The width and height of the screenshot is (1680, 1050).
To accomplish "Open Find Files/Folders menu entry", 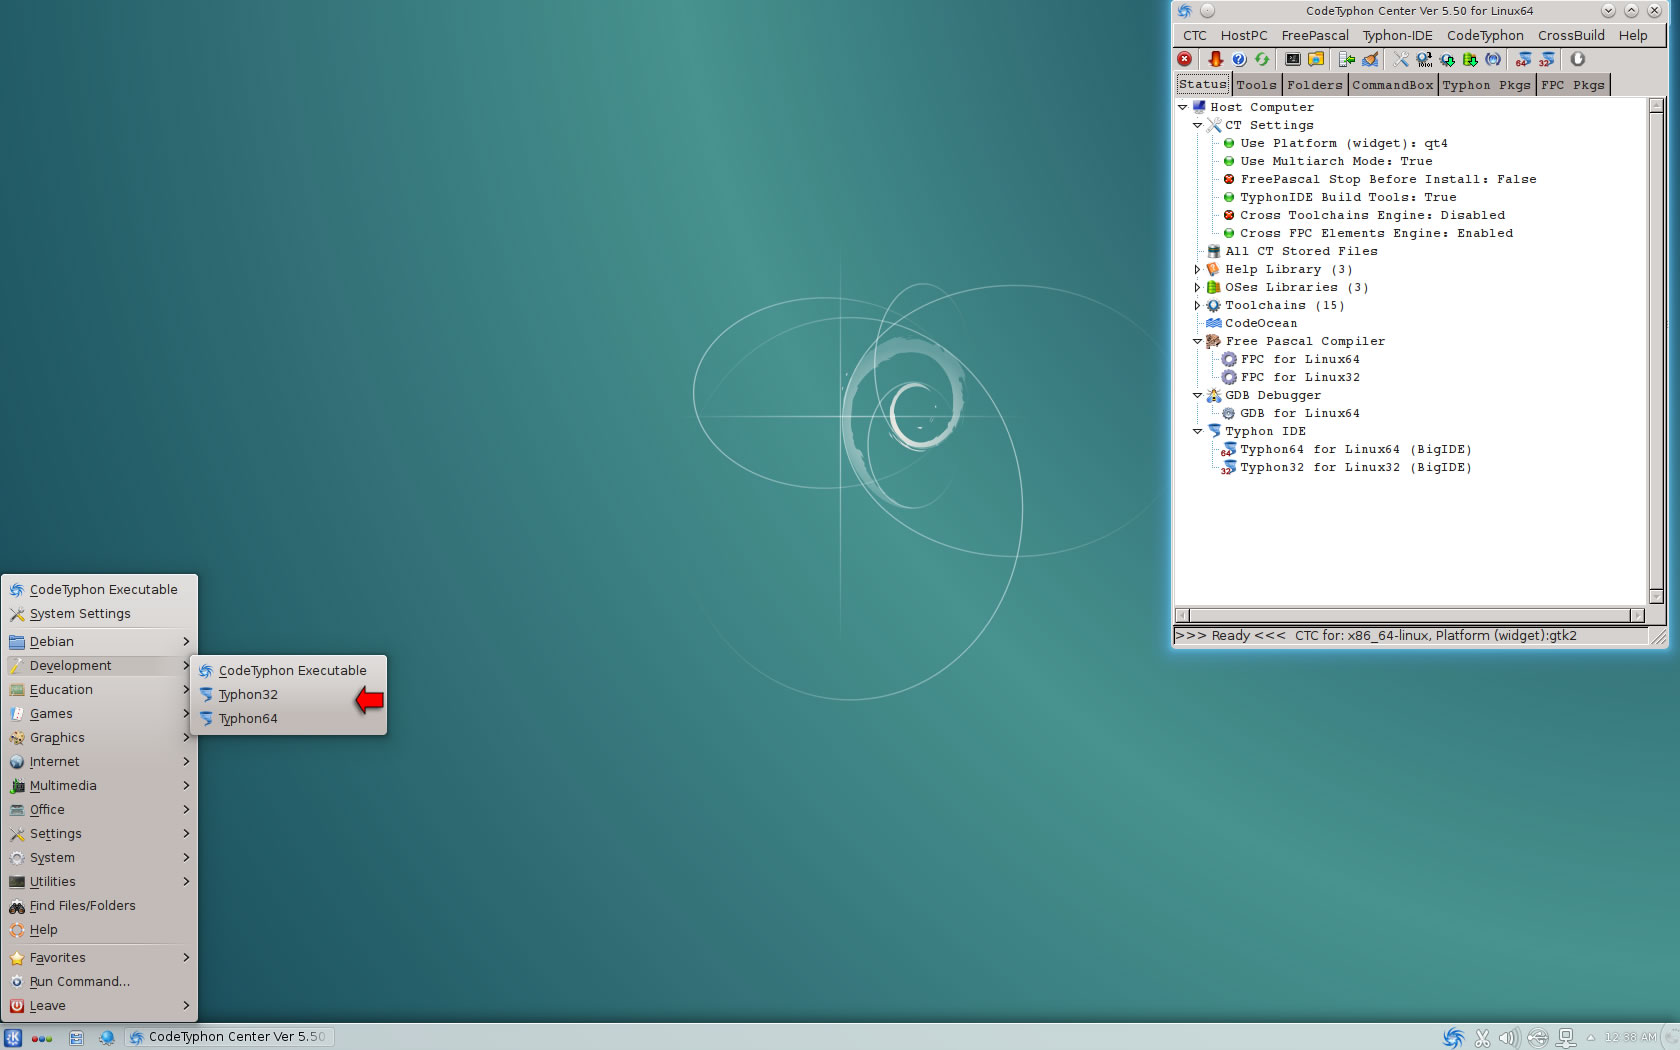I will tap(99, 906).
